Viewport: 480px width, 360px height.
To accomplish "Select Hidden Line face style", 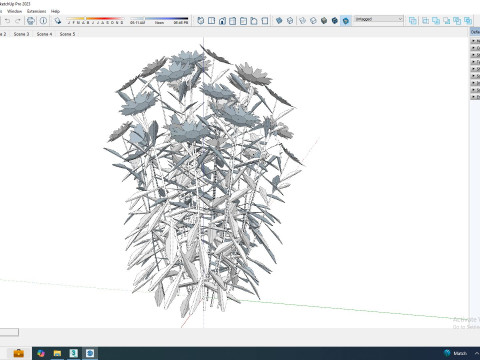I will 313,21.
